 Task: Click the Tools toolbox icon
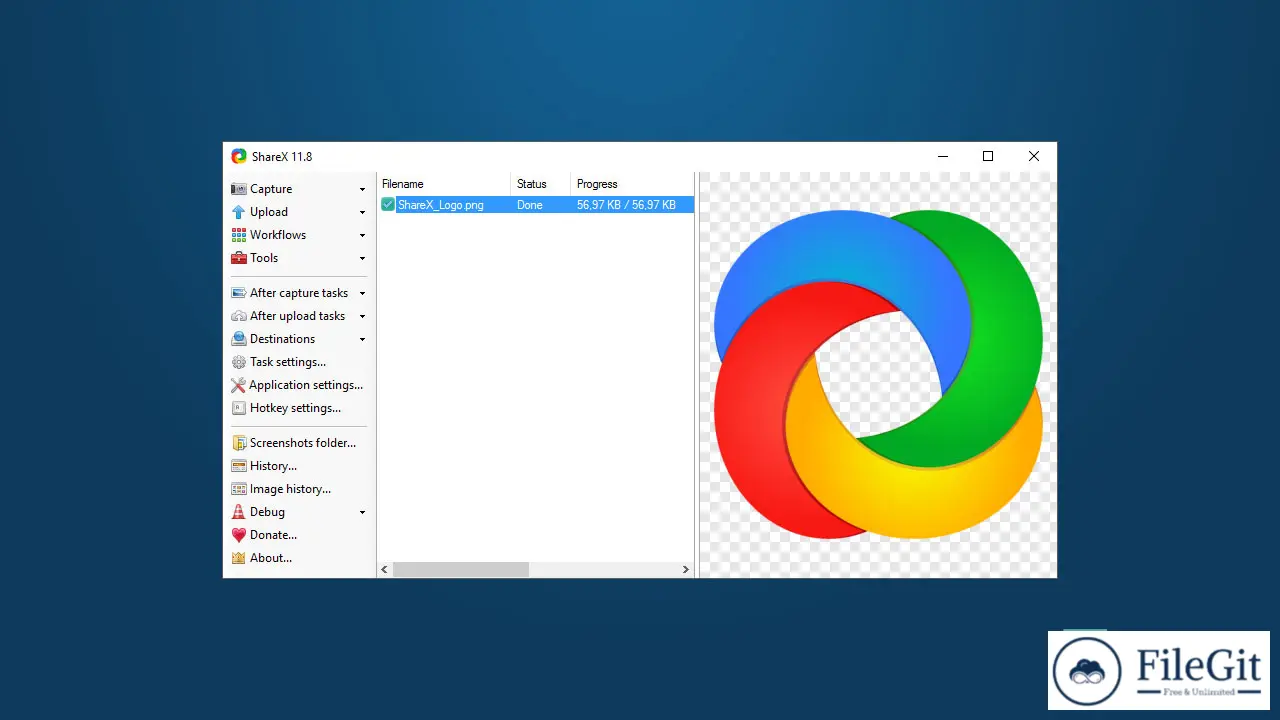pyautogui.click(x=238, y=258)
